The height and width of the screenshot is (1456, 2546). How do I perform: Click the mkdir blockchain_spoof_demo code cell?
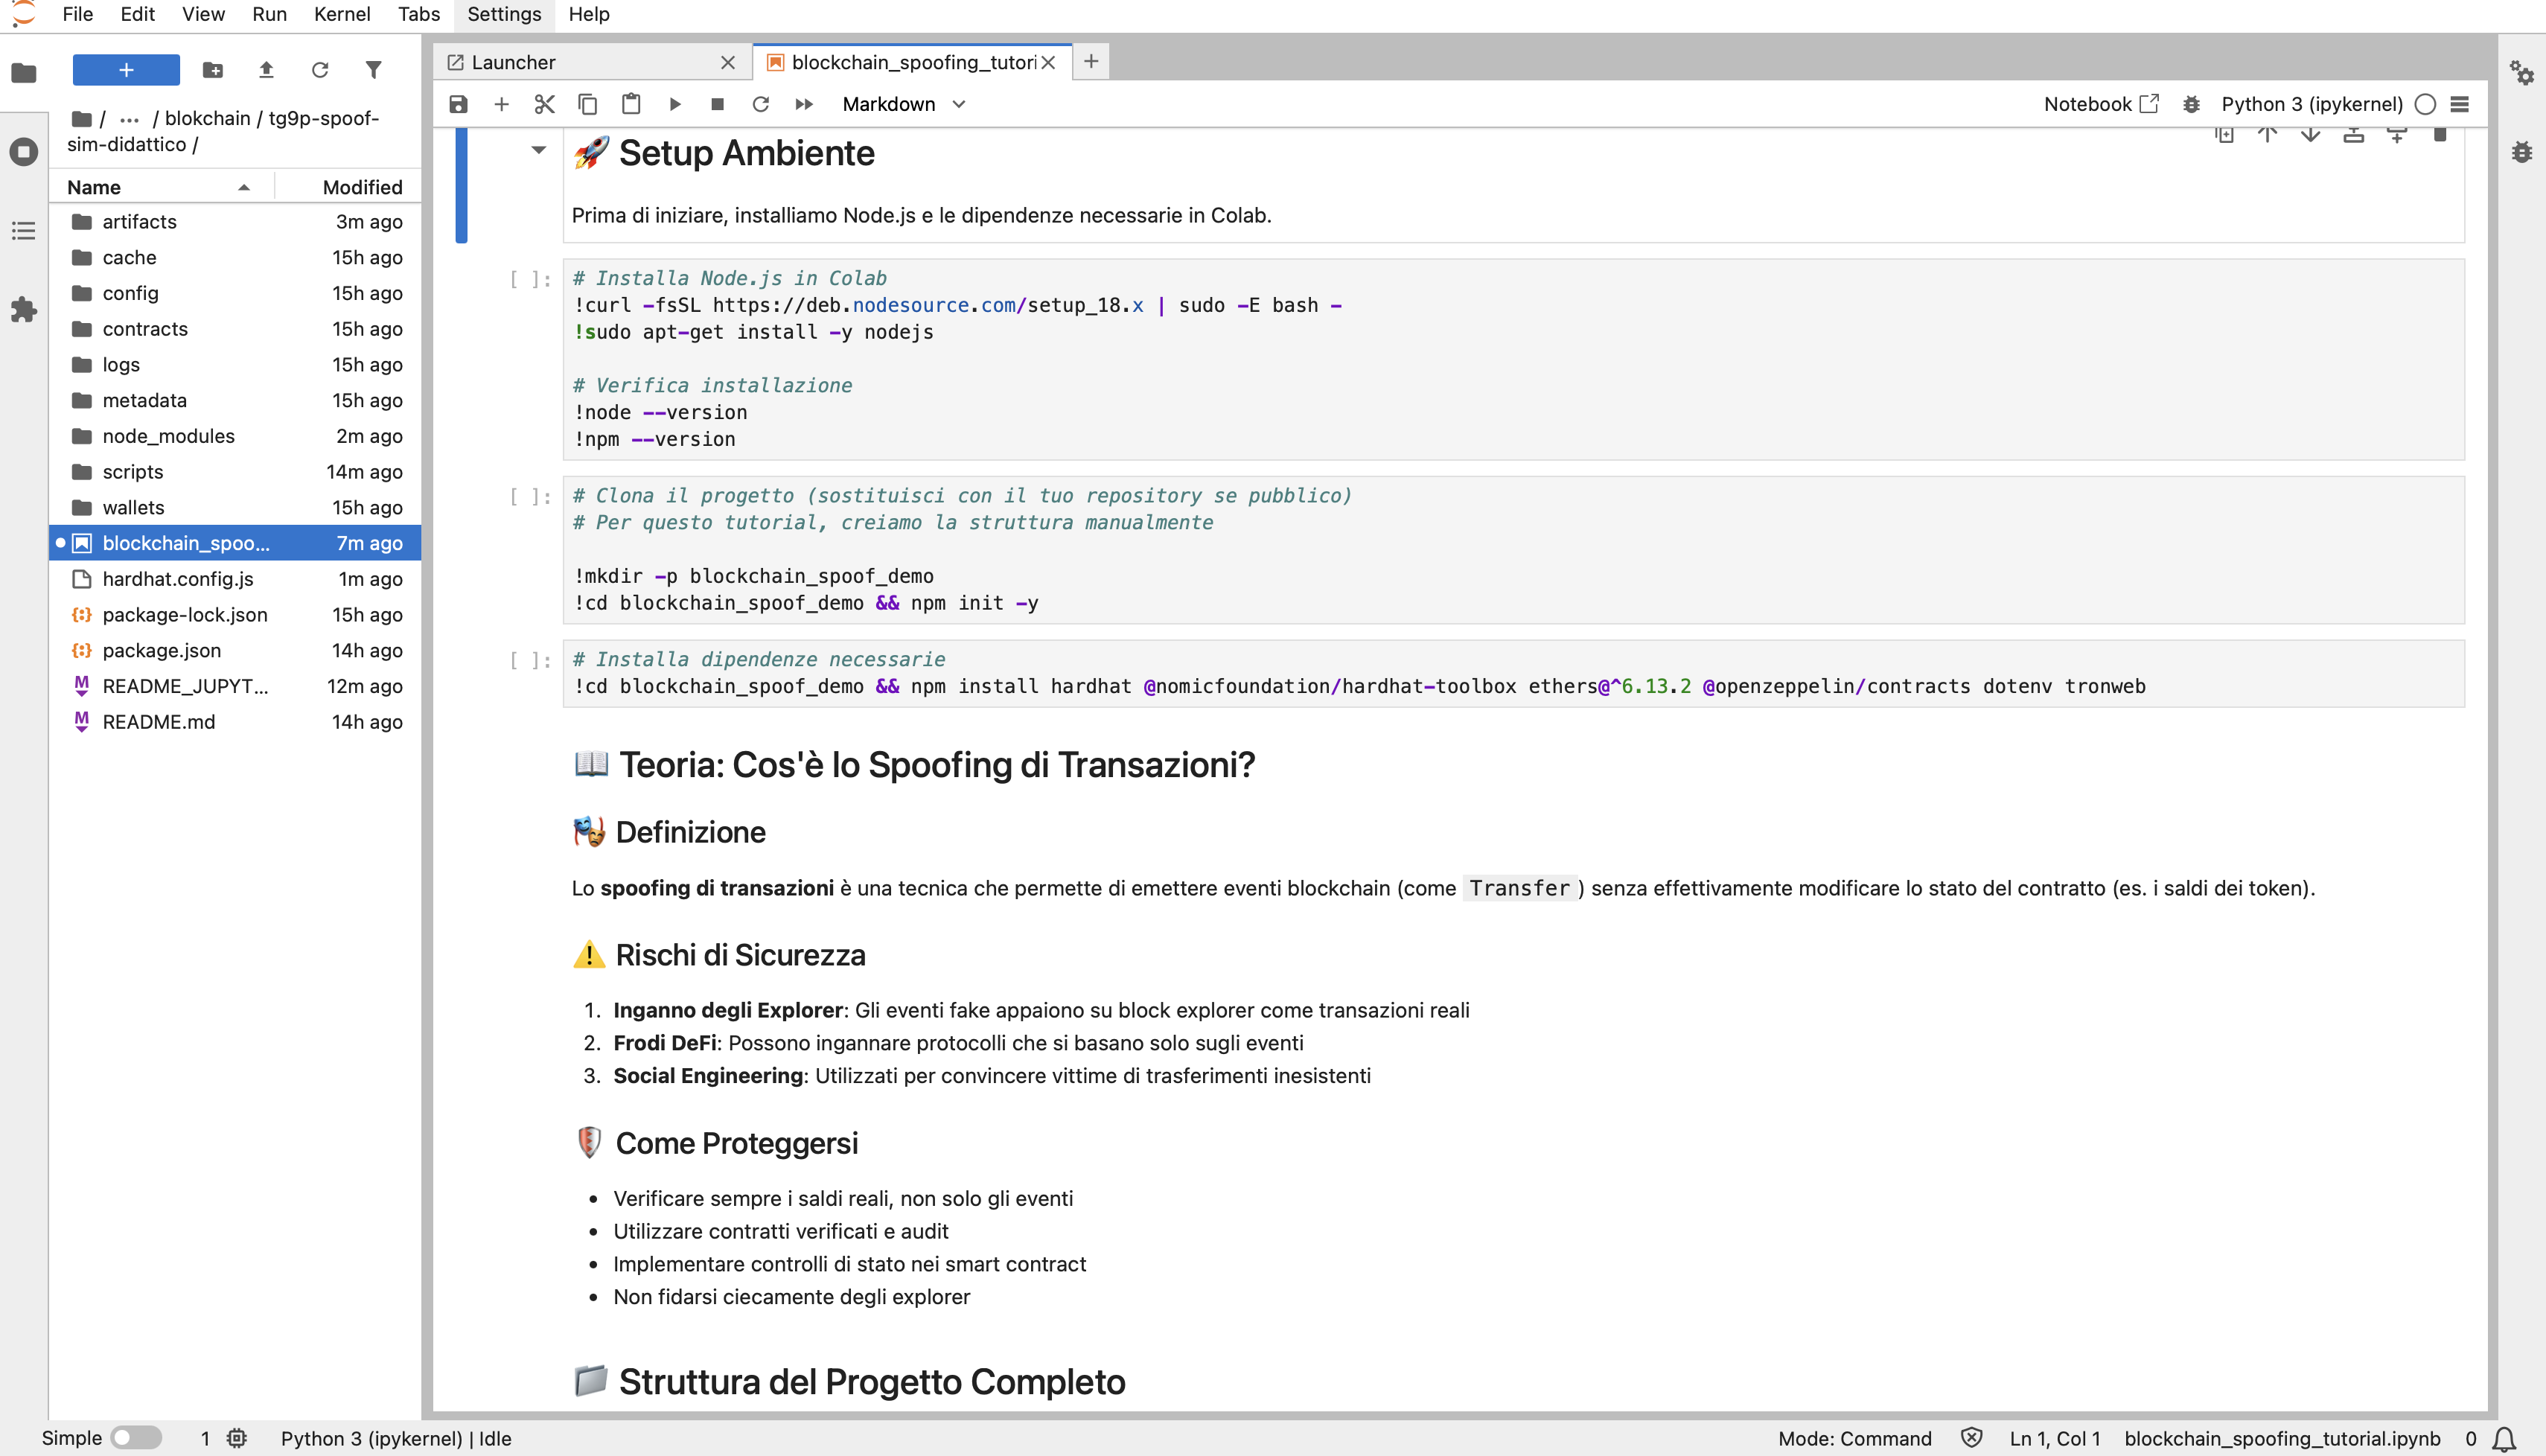point(1513,549)
